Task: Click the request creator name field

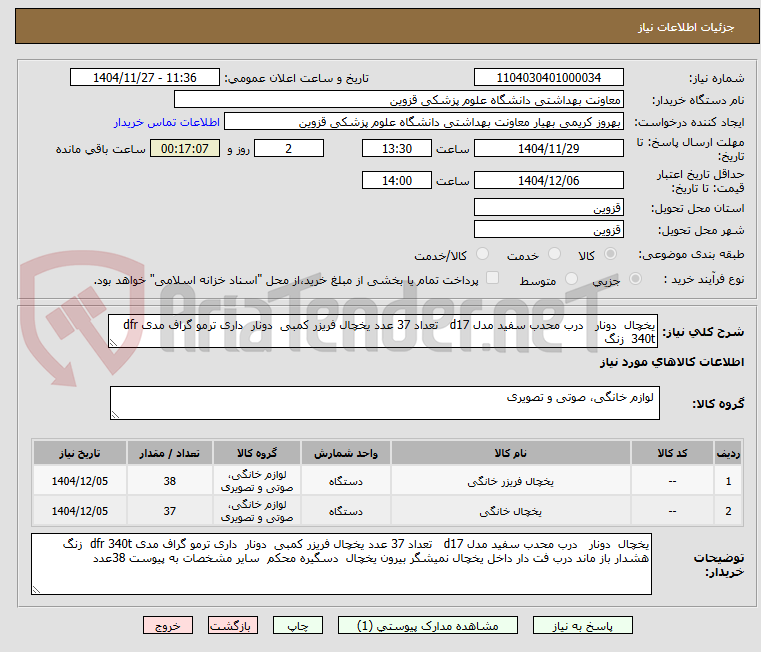Action: coord(424,122)
